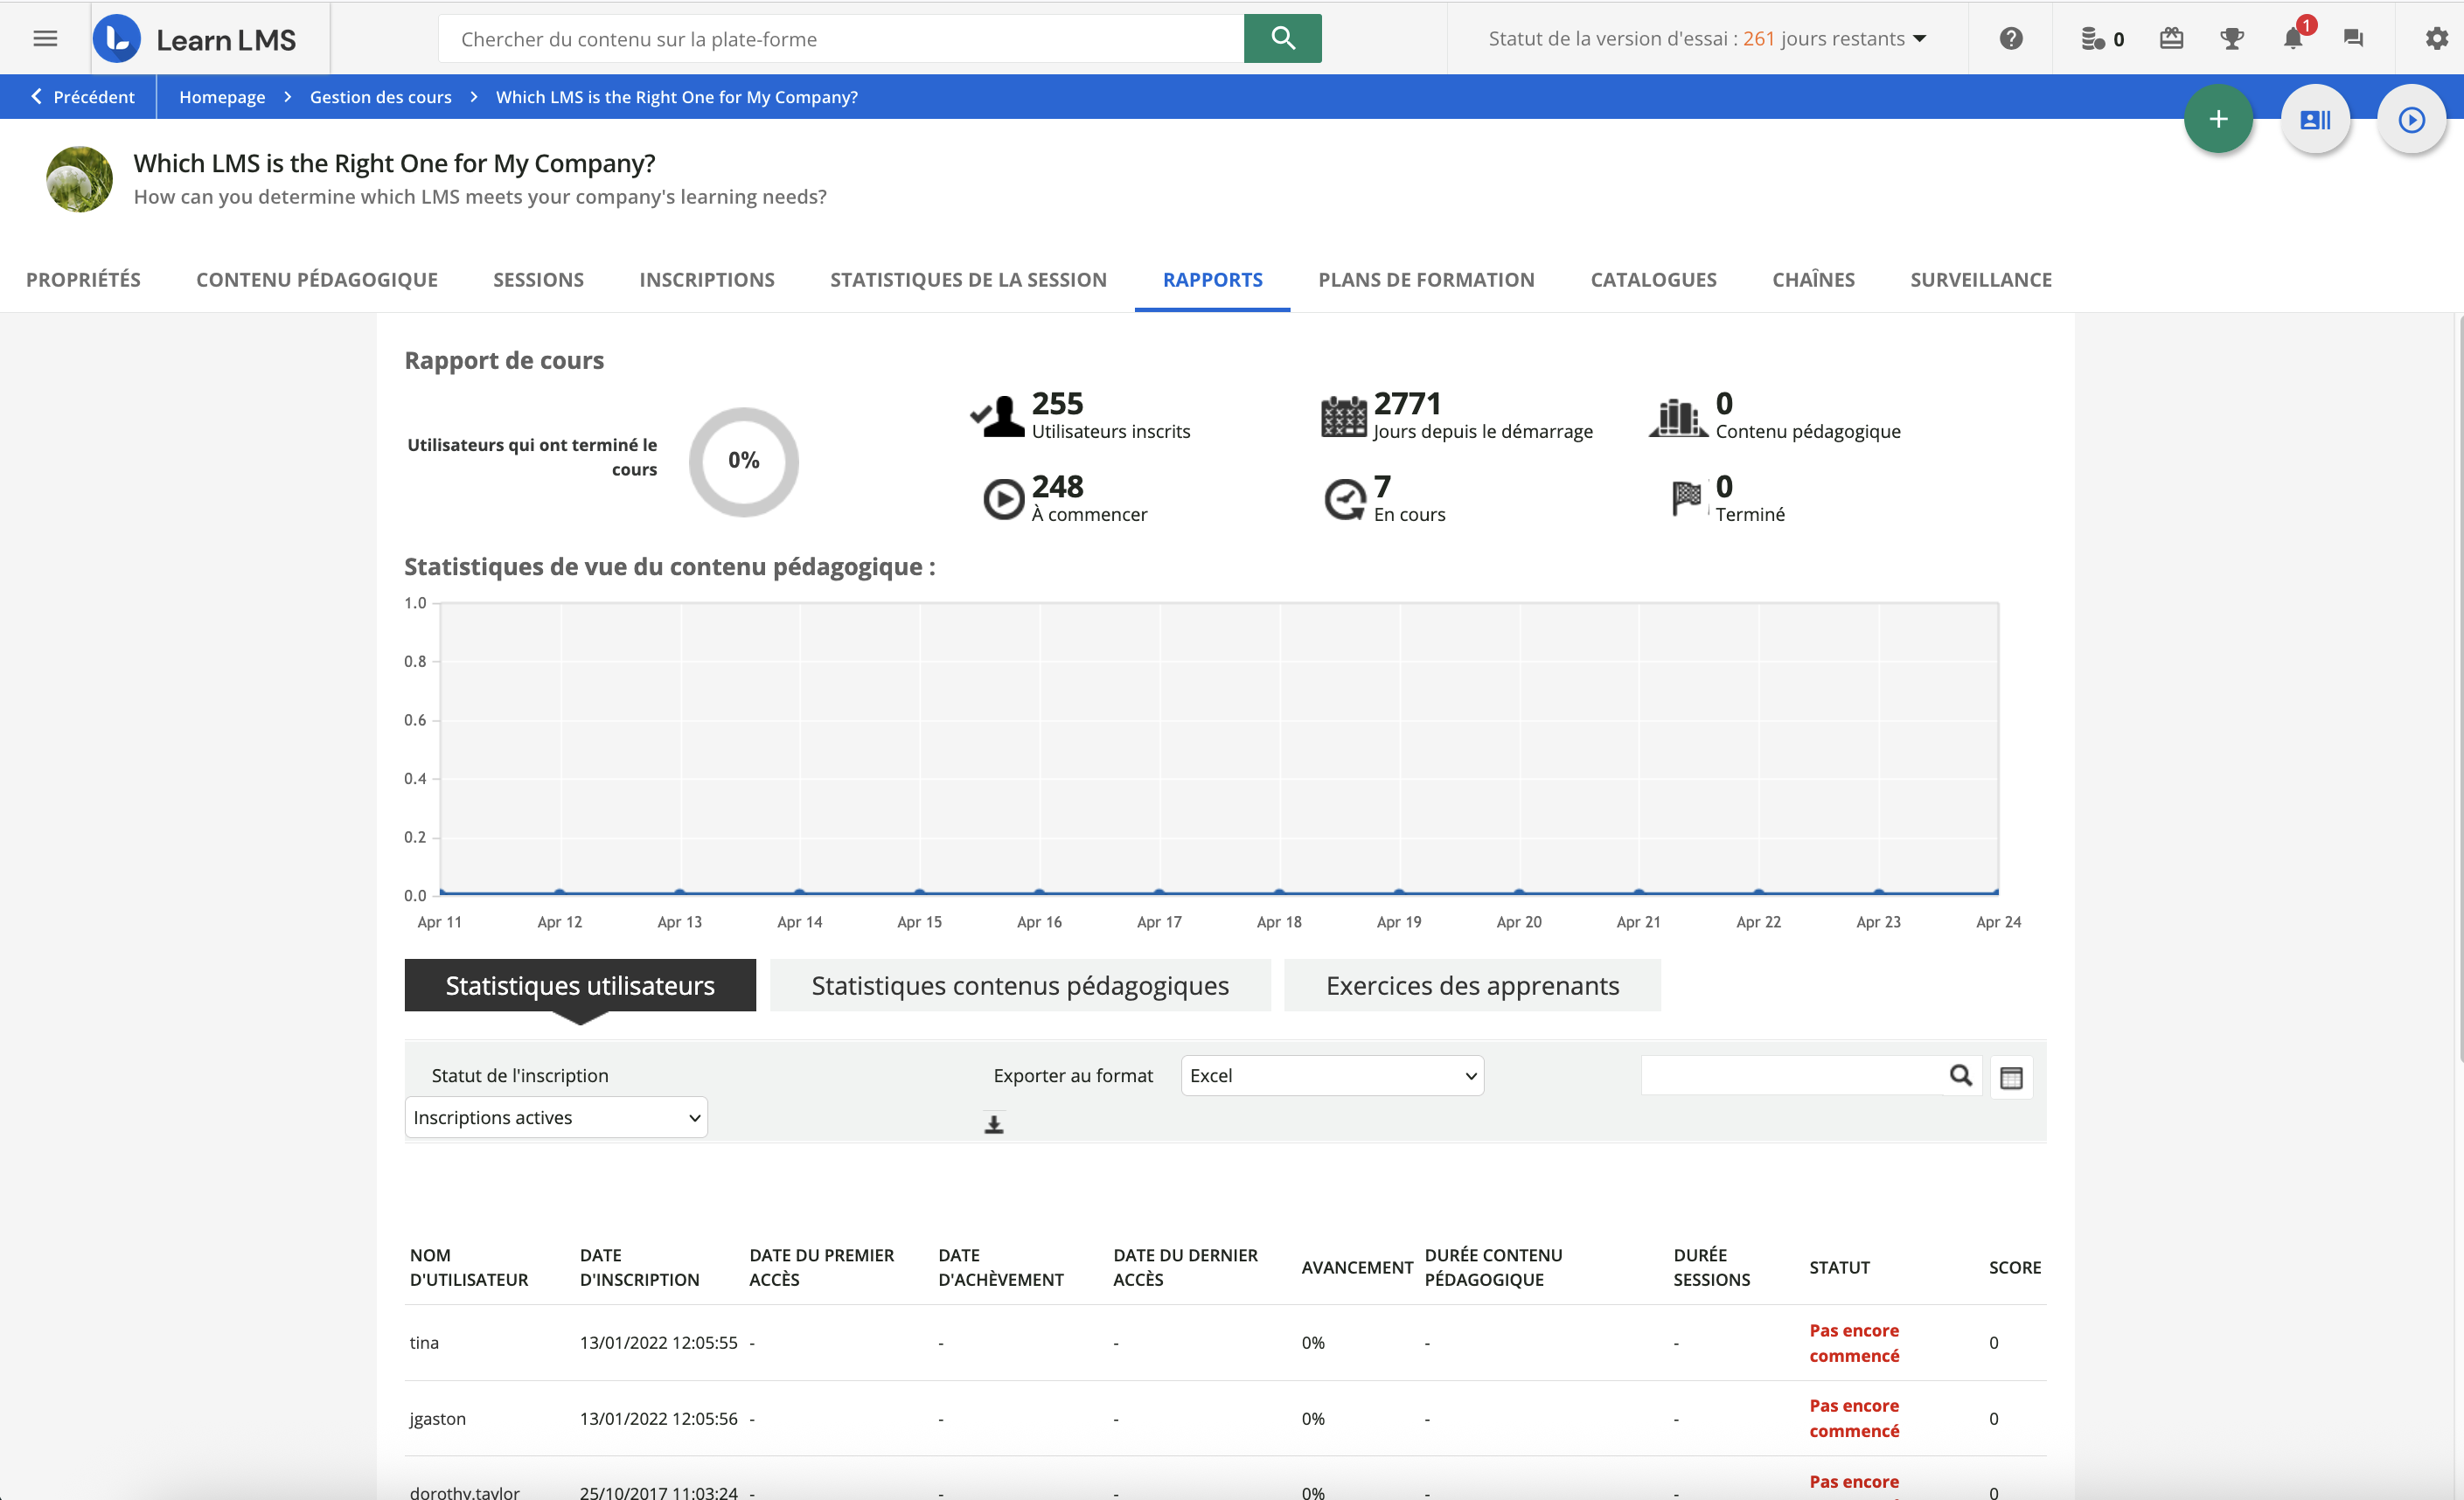
Task: Click the Terminé flag icon
Action: pos(1687,498)
